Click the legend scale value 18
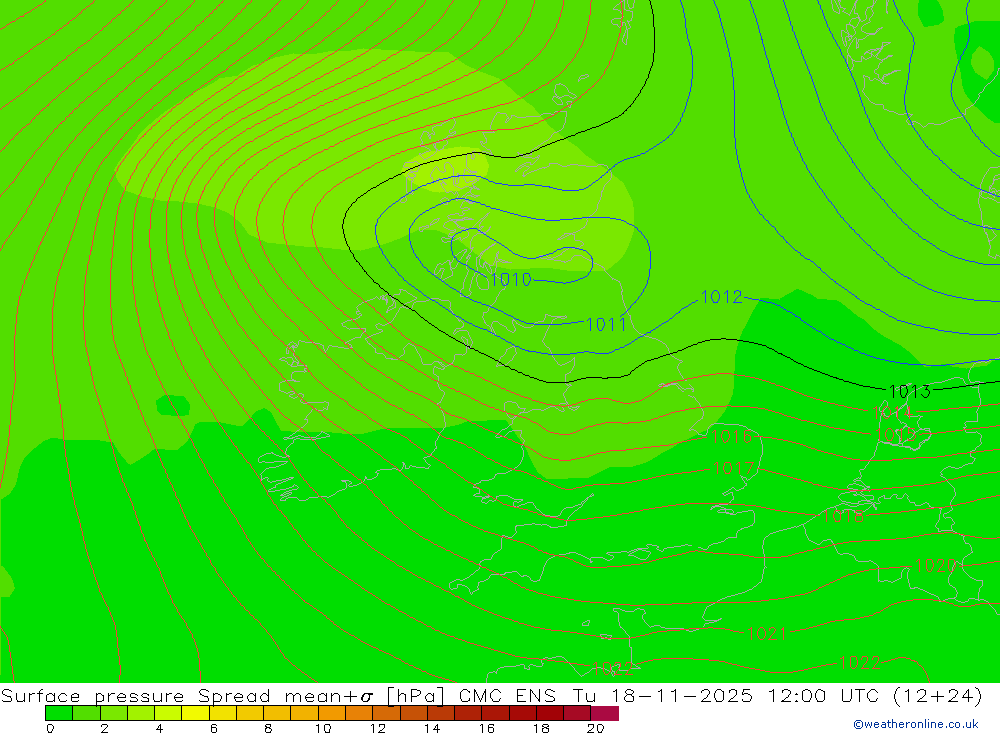 [x=541, y=728]
